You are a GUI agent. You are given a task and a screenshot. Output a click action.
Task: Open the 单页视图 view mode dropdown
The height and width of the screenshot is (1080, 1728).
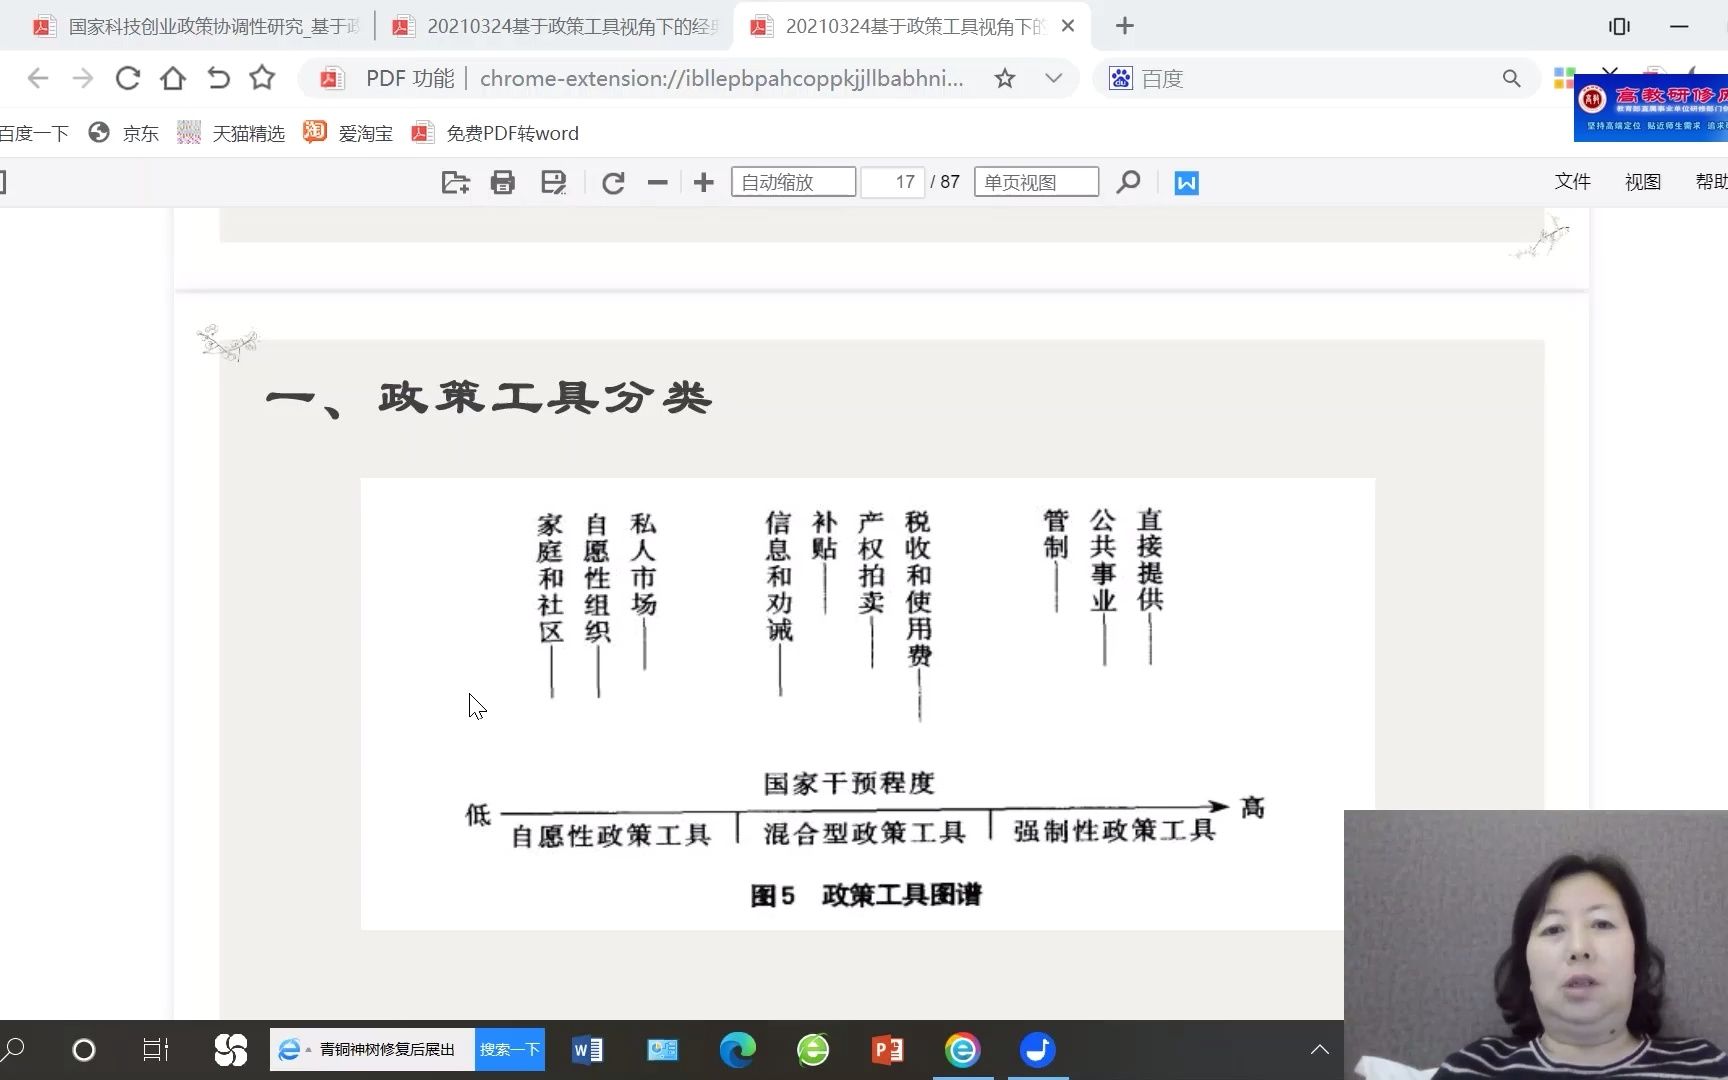pos(1036,182)
